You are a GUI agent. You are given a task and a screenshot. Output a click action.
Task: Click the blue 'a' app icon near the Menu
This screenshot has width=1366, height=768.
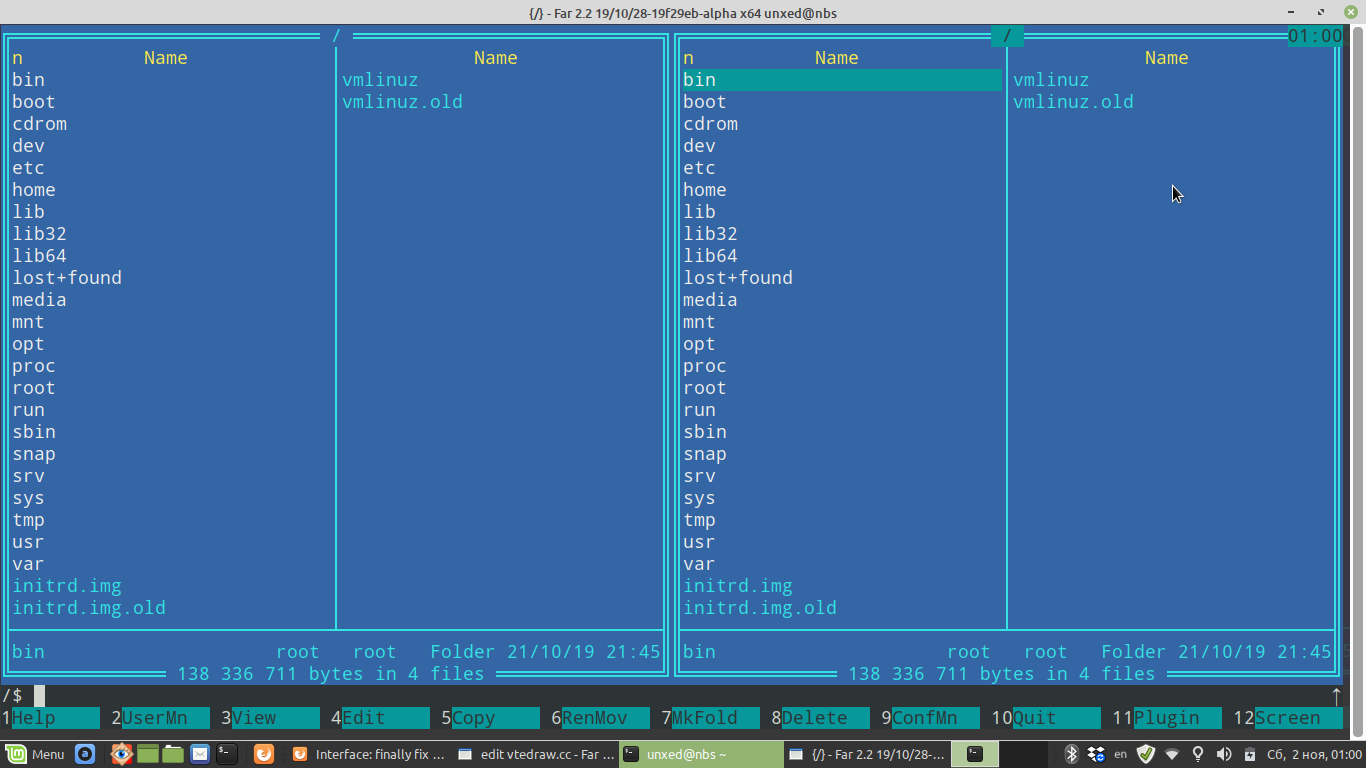click(85, 754)
